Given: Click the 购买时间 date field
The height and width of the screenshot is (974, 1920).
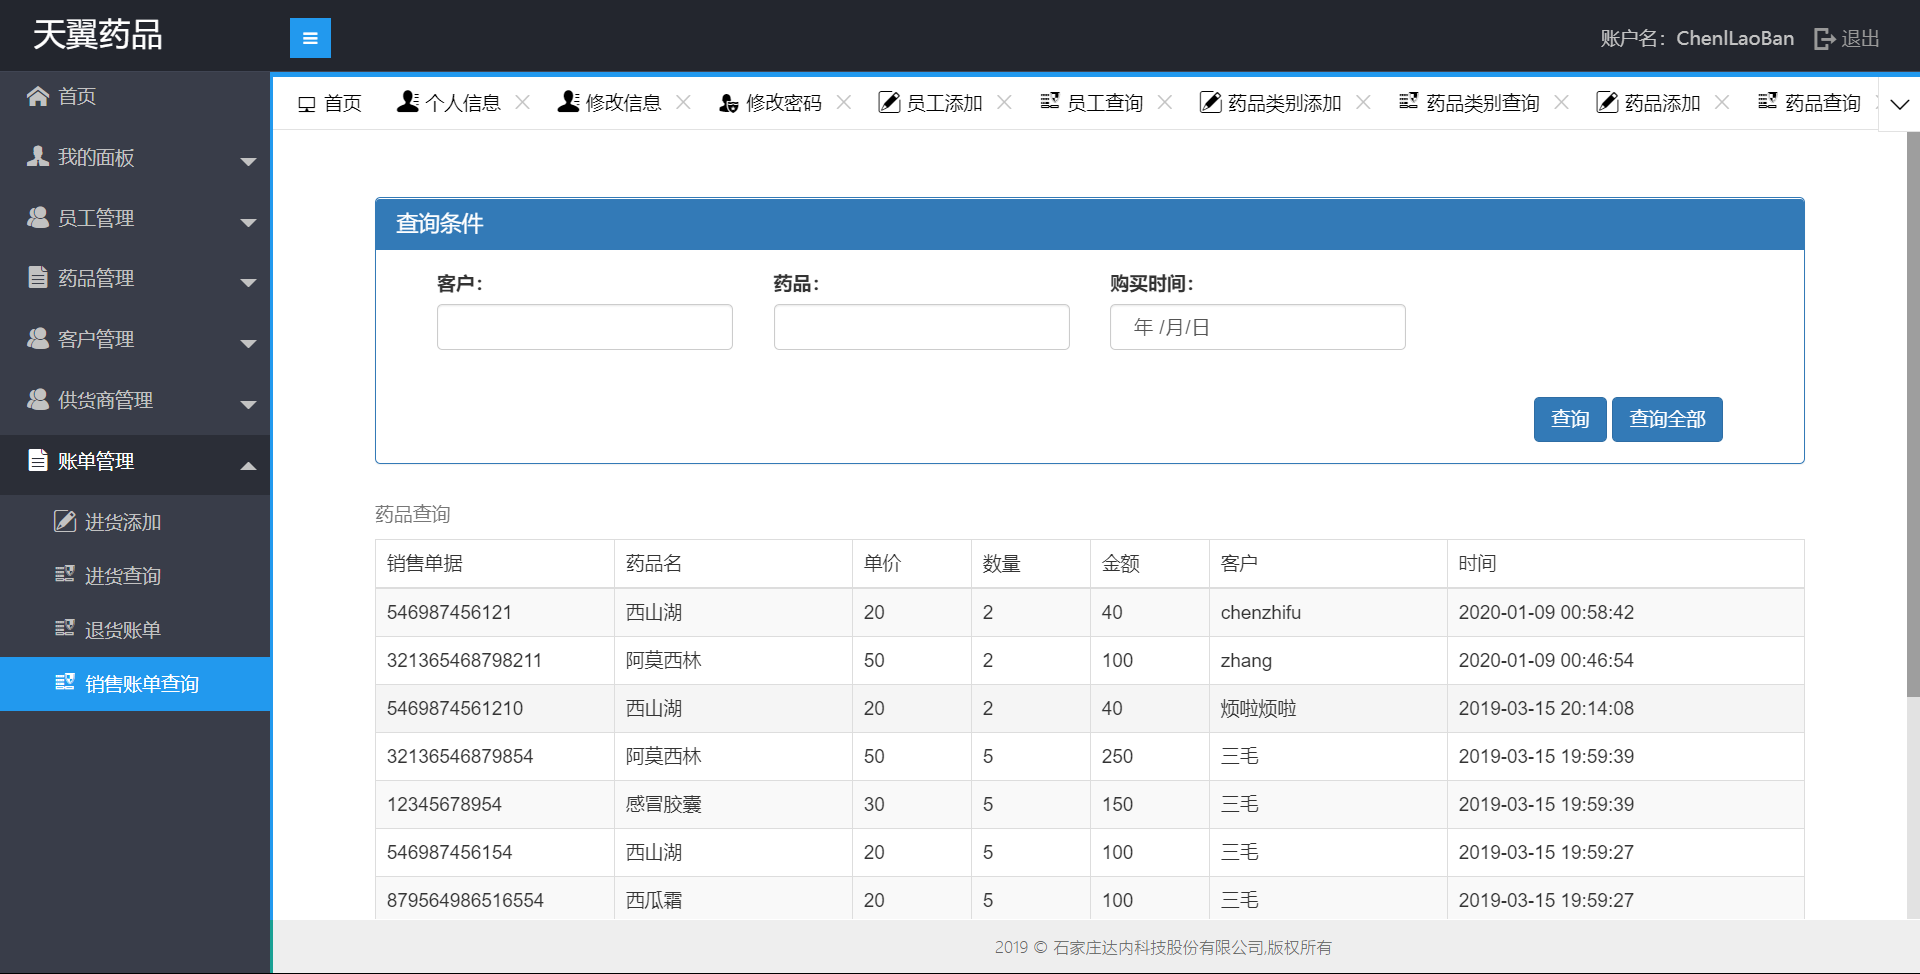Looking at the screenshot, I should [1257, 327].
